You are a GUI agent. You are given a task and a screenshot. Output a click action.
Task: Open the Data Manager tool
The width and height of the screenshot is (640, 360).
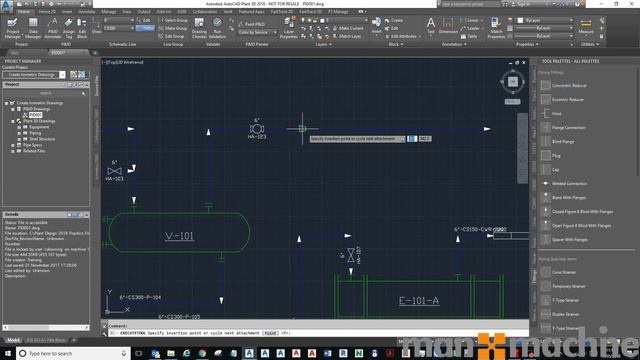33,28
